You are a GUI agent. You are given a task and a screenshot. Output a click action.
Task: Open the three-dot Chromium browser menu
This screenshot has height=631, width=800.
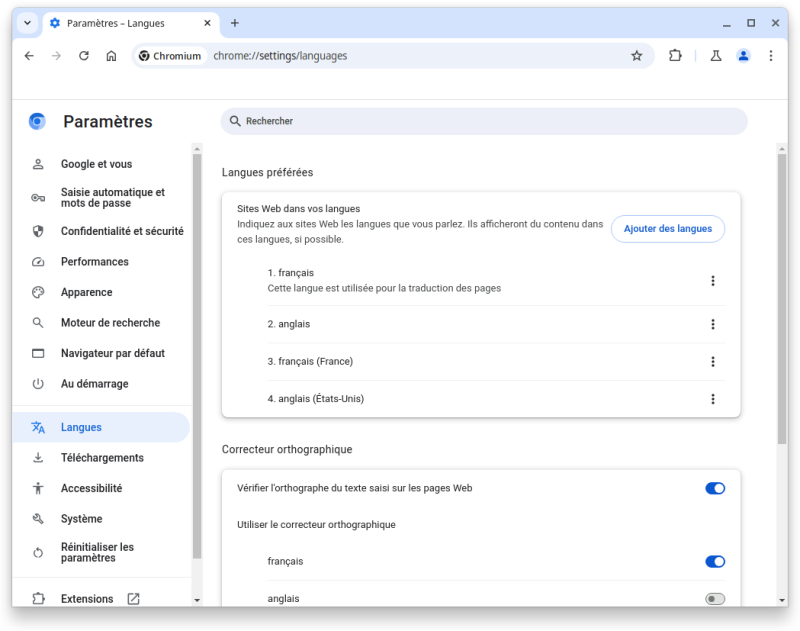[770, 56]
